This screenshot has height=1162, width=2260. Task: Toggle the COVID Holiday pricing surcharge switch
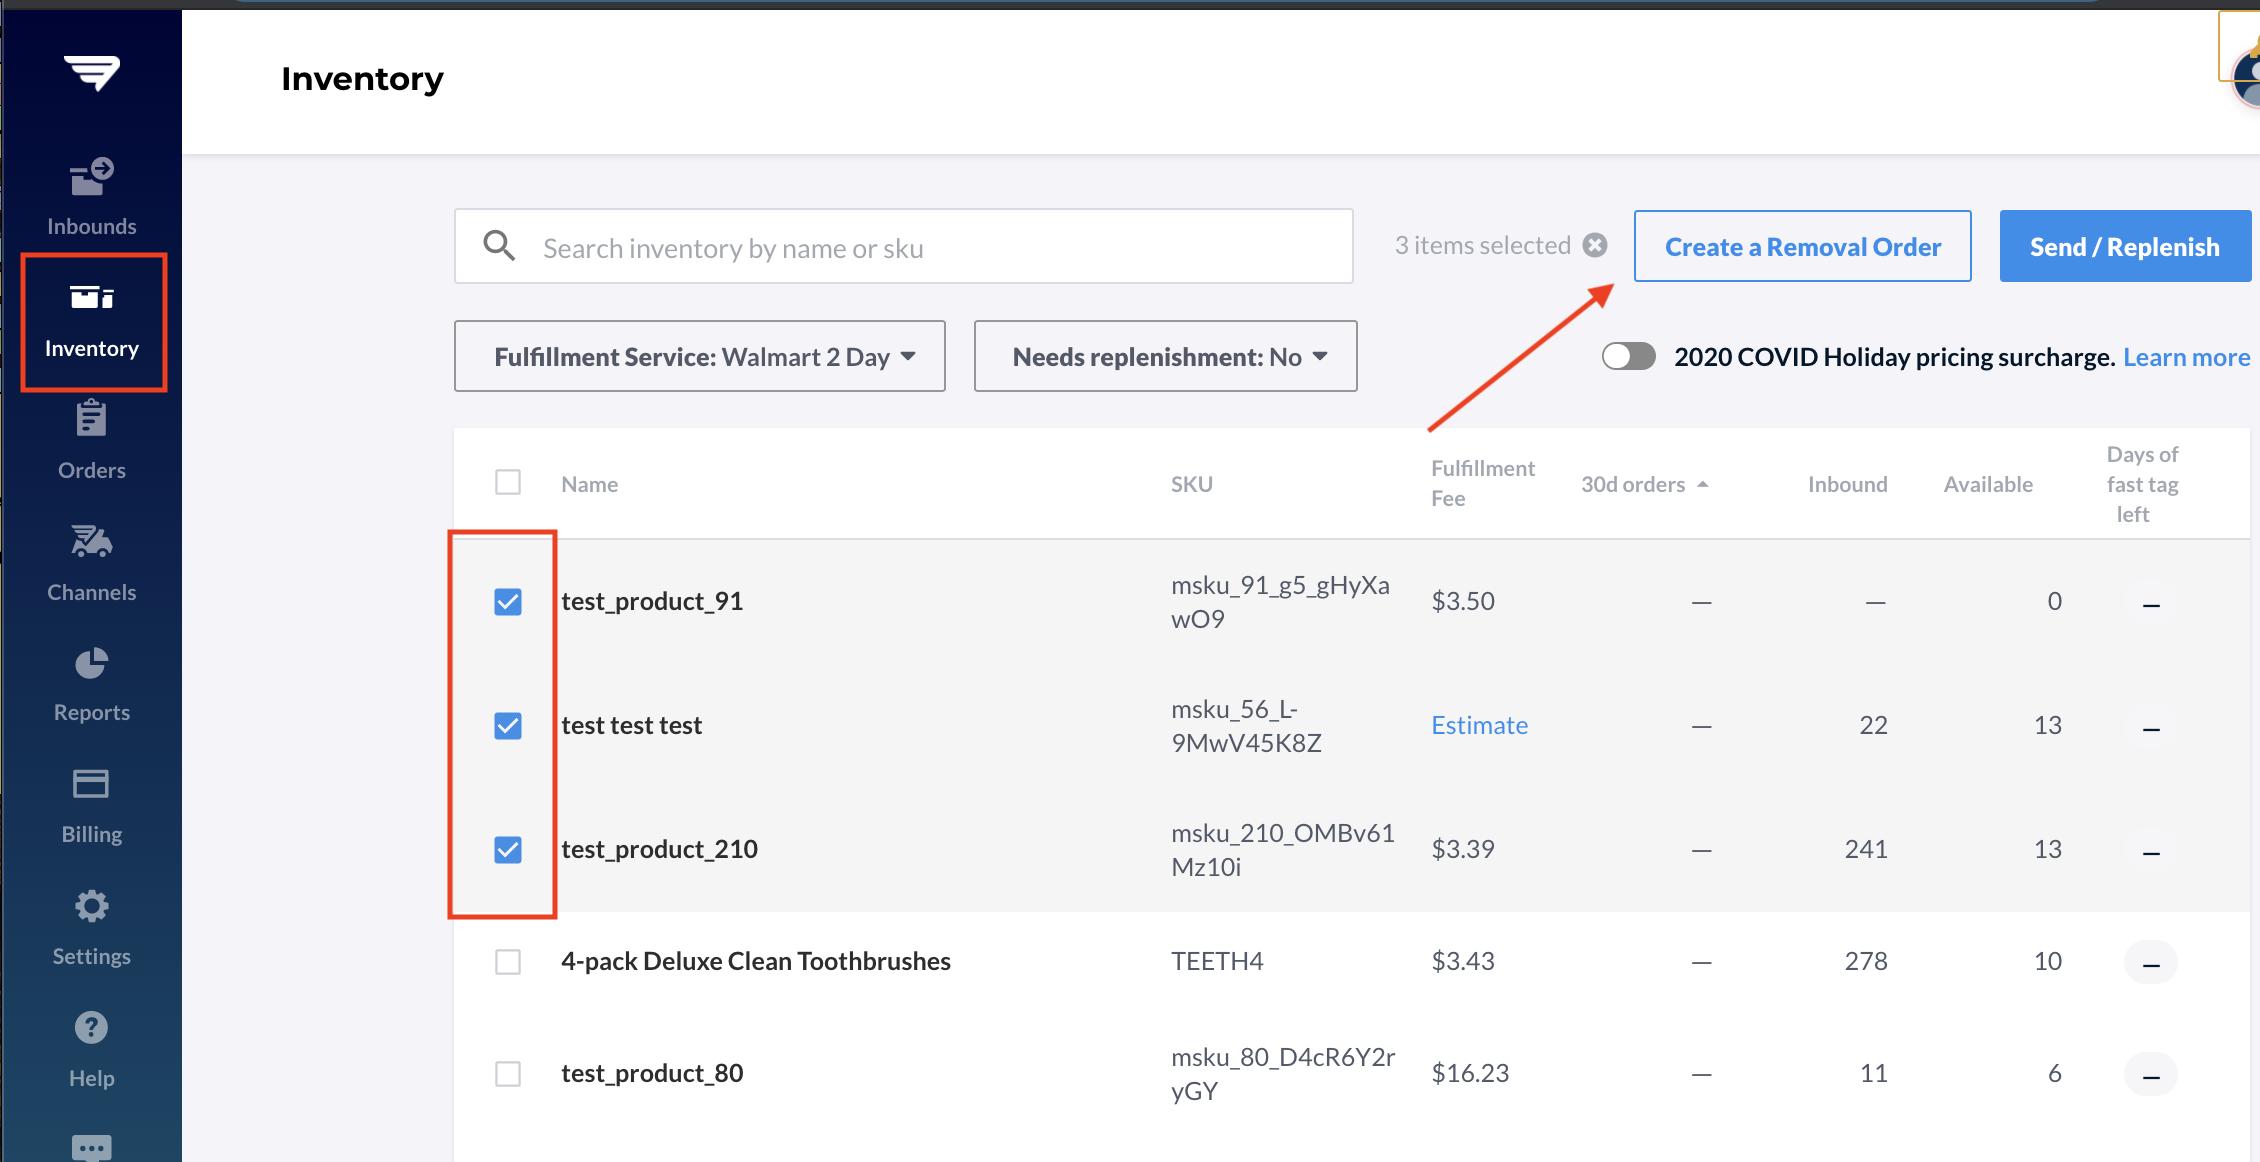pos(1628,357)
